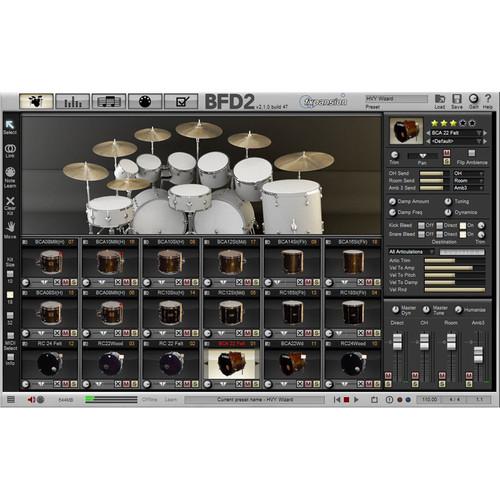Set Kick Bleed to Off

click(x=421, y=225)
